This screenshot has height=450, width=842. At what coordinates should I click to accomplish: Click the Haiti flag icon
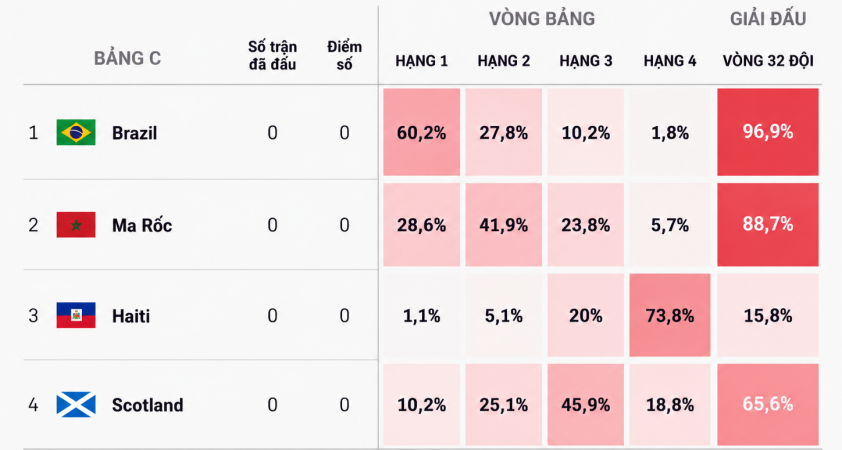coord(76,315)
